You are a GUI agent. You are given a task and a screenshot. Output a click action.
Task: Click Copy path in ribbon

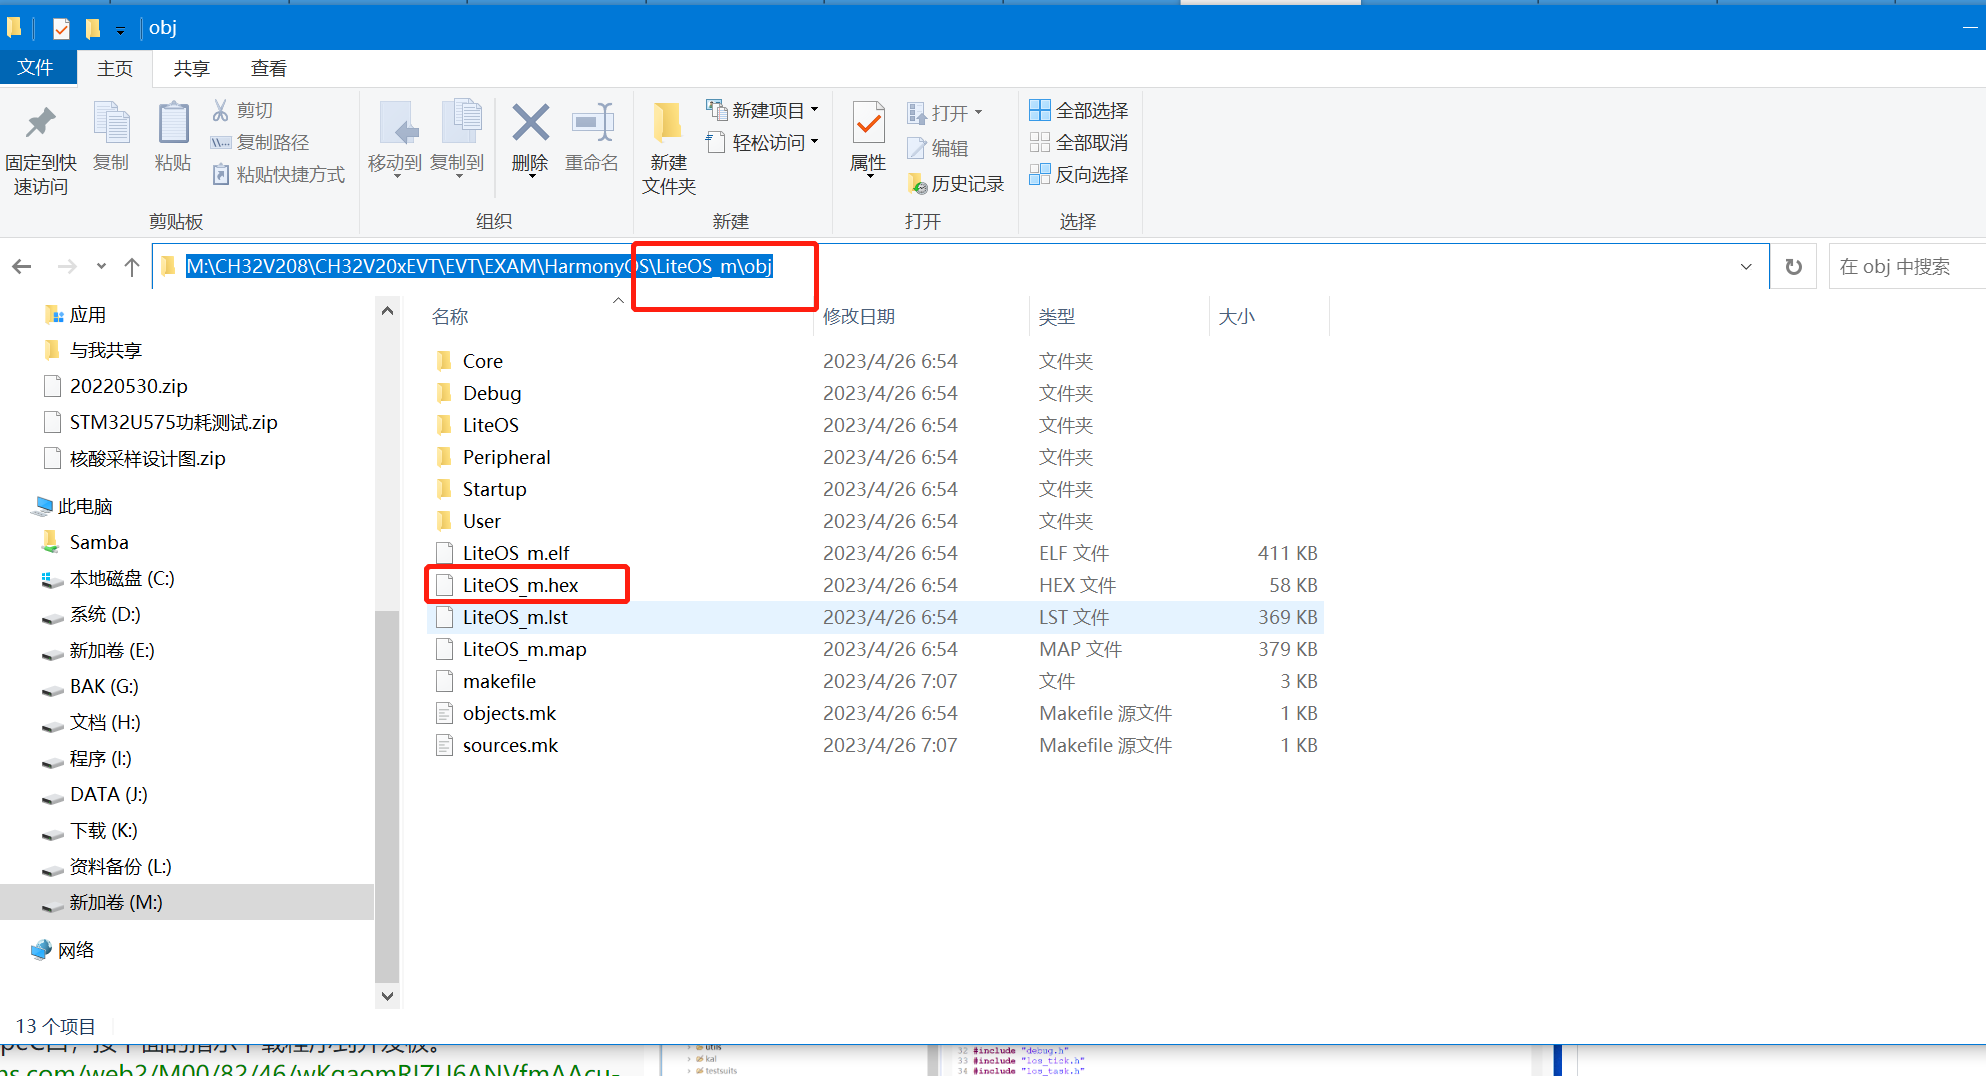tap(260, 142)
